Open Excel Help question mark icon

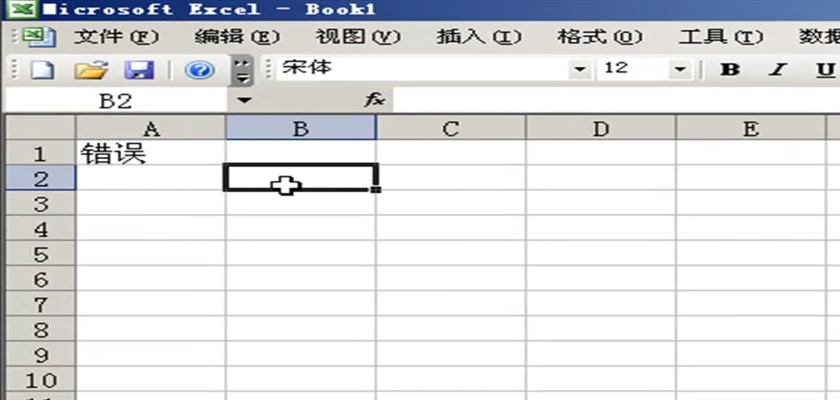[199, 70]
